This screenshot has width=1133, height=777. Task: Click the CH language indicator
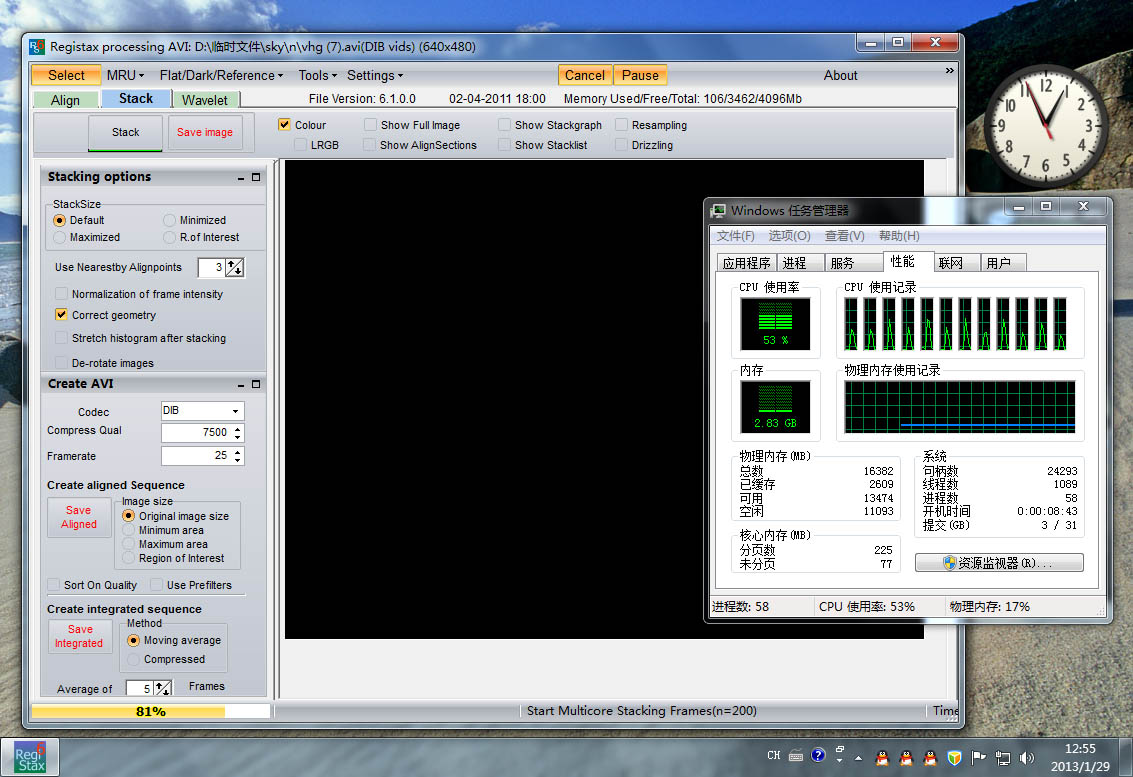pos(773,756)
